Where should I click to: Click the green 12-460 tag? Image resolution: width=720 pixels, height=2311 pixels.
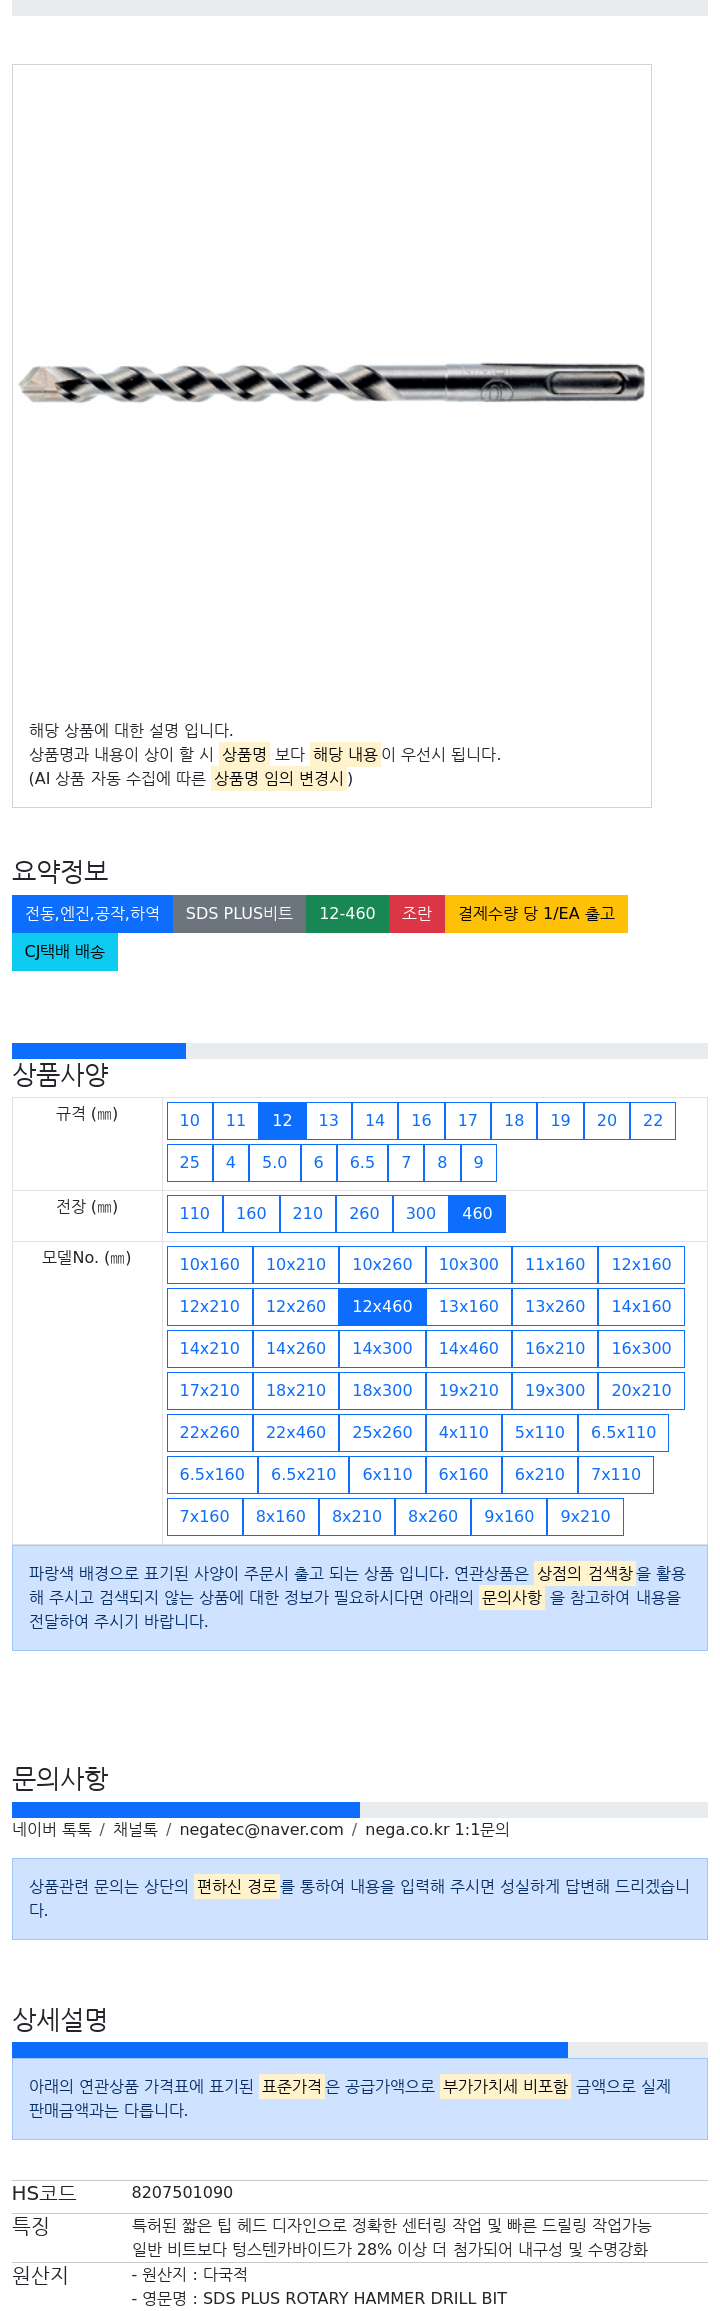coord(347,914)
